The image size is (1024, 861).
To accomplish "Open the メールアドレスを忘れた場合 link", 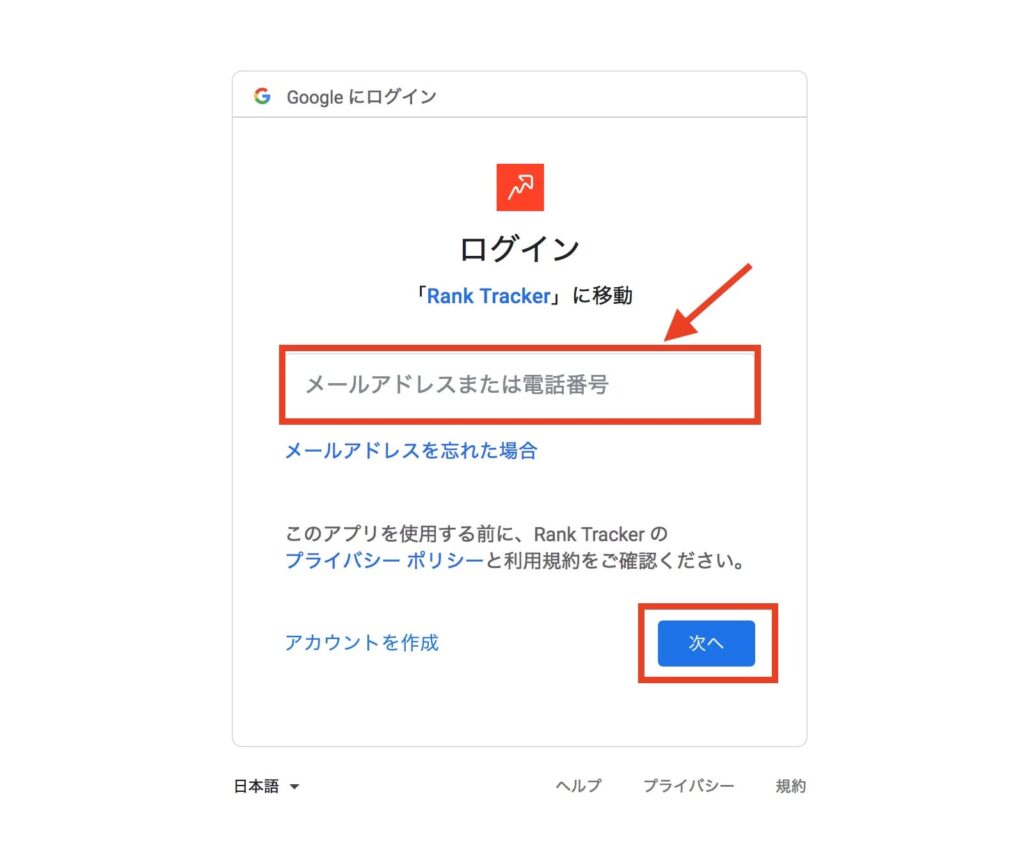I will click(x=411, y=450).
